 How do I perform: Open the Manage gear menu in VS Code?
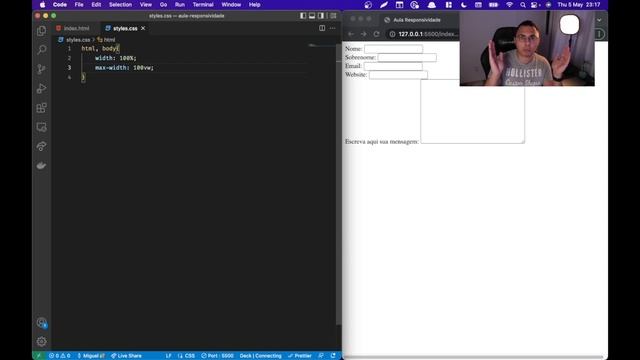41,341
